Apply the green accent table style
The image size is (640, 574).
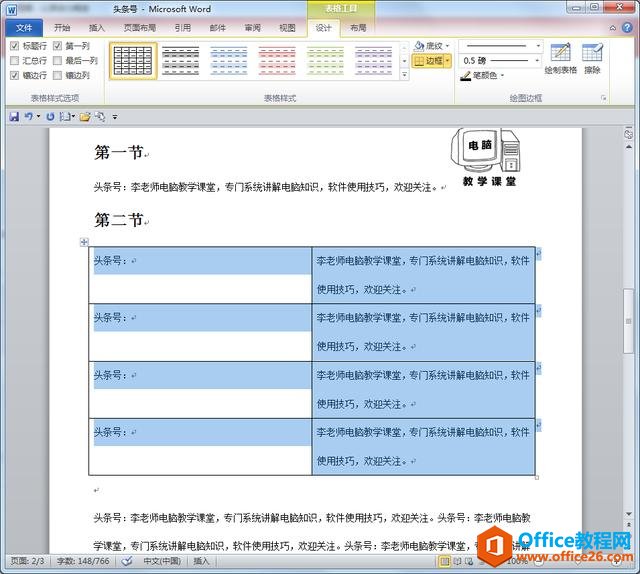pos(325,61)
